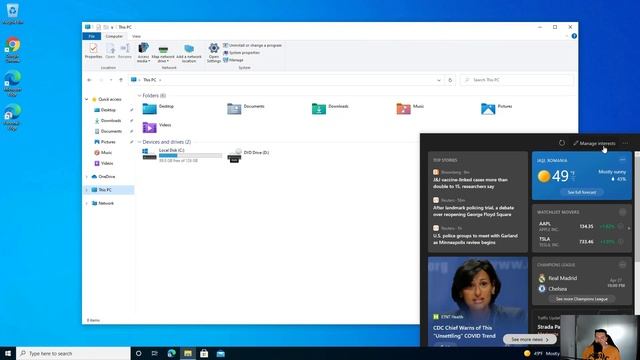The height and width of the screenshot is (360, 640).
Task: Select the Local Disk (C:) drive
Action: click(x=182, y=155)
